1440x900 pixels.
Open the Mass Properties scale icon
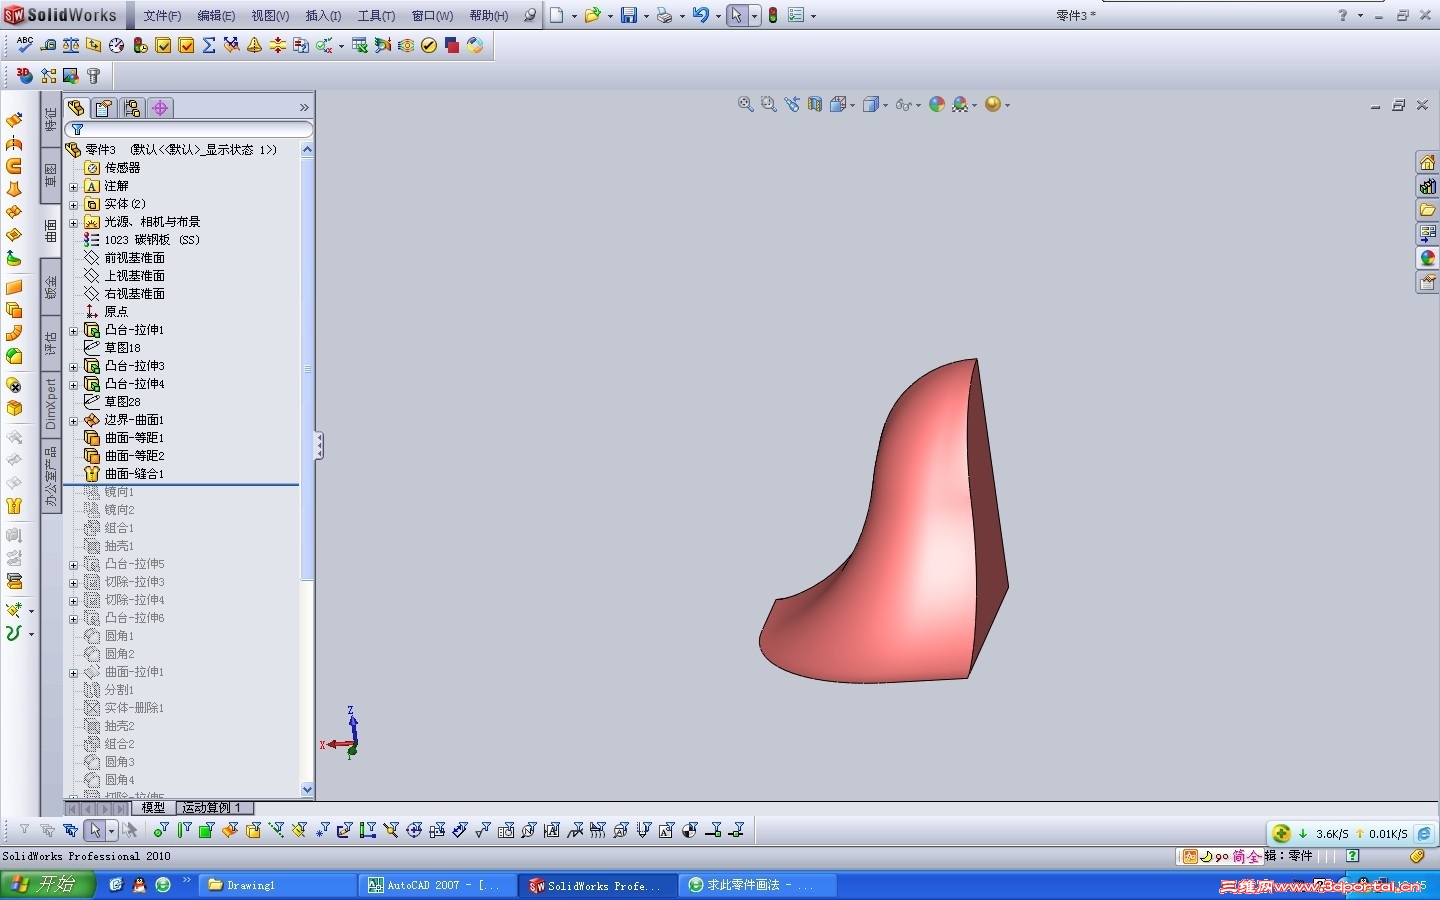(x=71, y=45)
